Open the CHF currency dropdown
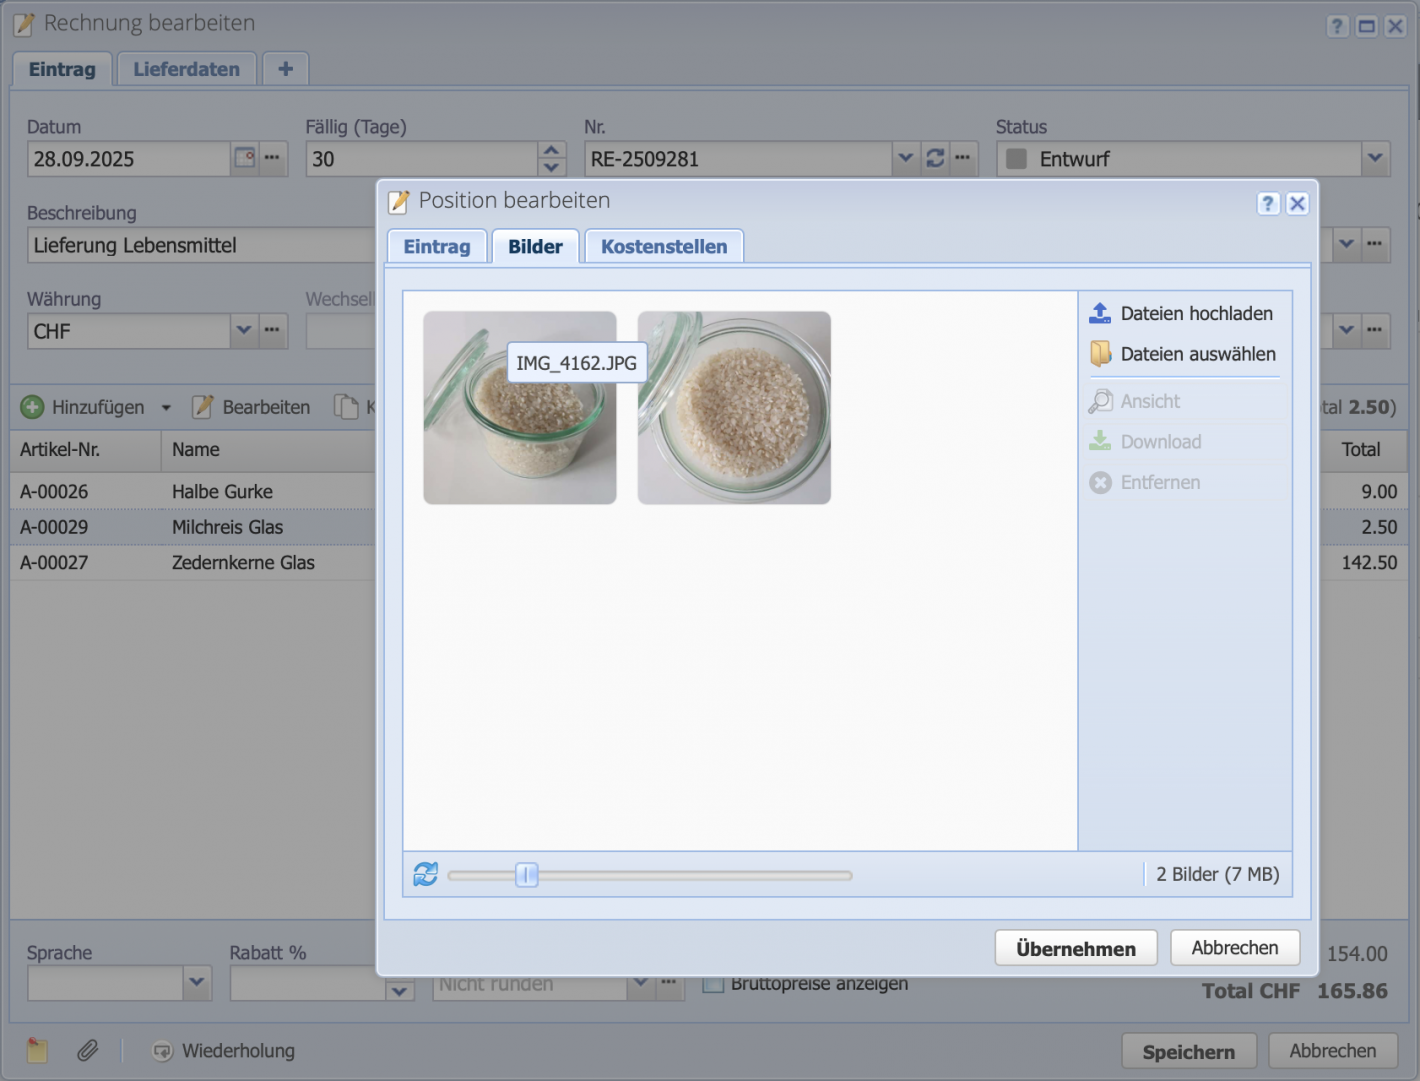1420x1081 pixels. (x=243, y=331)
